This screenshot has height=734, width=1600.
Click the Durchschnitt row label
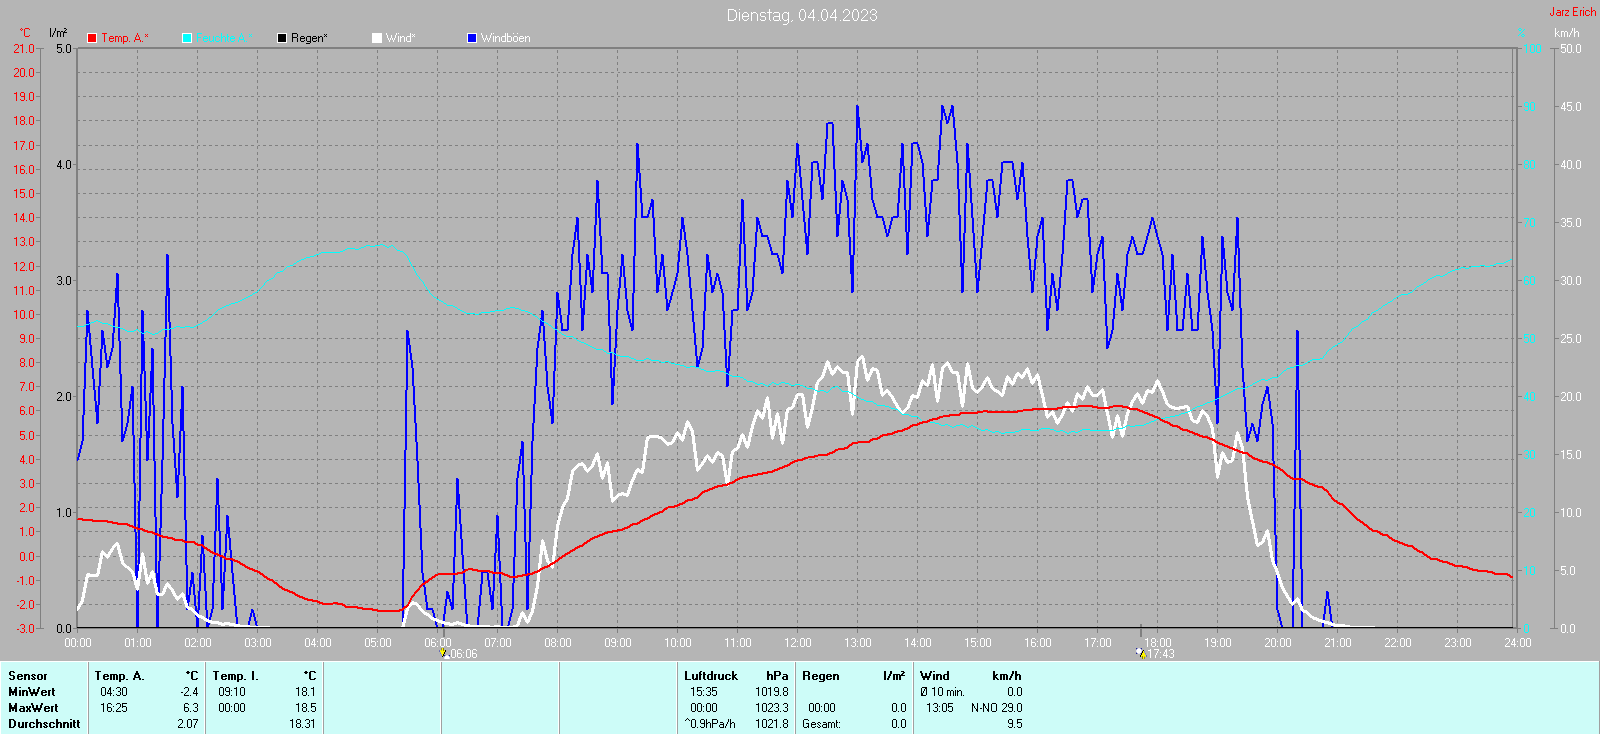(x=44, y=724)
